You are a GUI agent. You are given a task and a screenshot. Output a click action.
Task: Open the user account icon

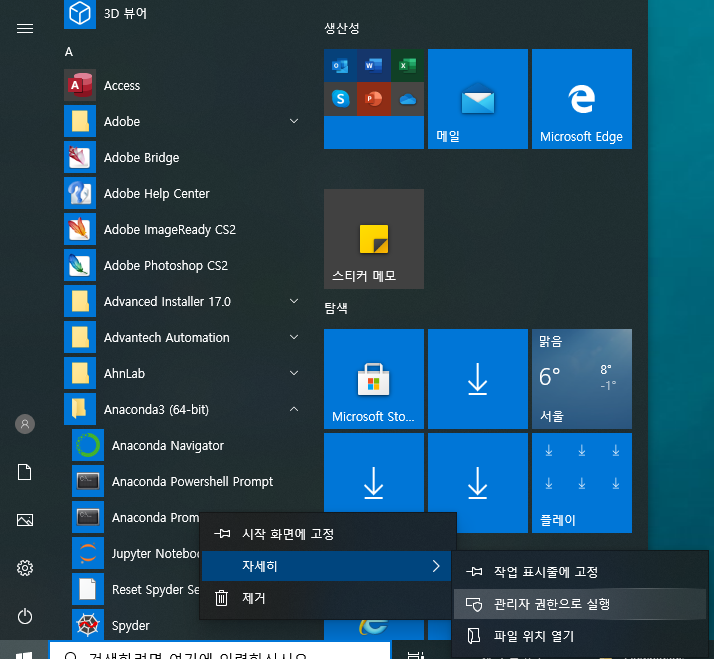[x=25, y=424]
